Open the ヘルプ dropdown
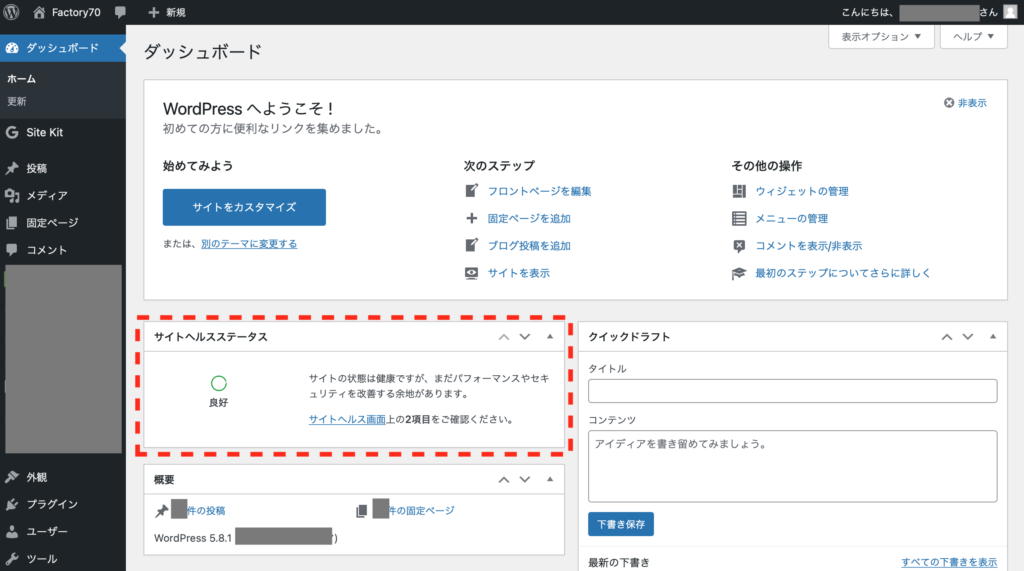The height and width of the screenshot is (571, 1024). click(973, 37)
